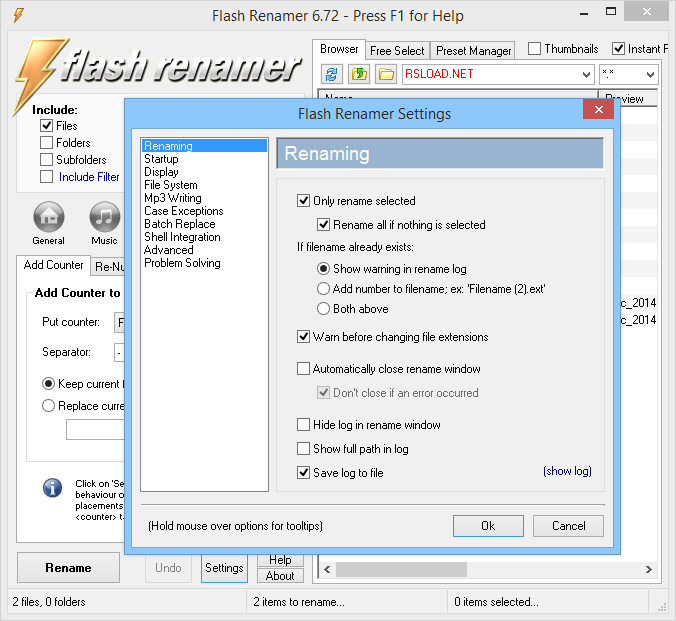Select Renaming in settings list
The image size is (676, 621).
(204, 146)
